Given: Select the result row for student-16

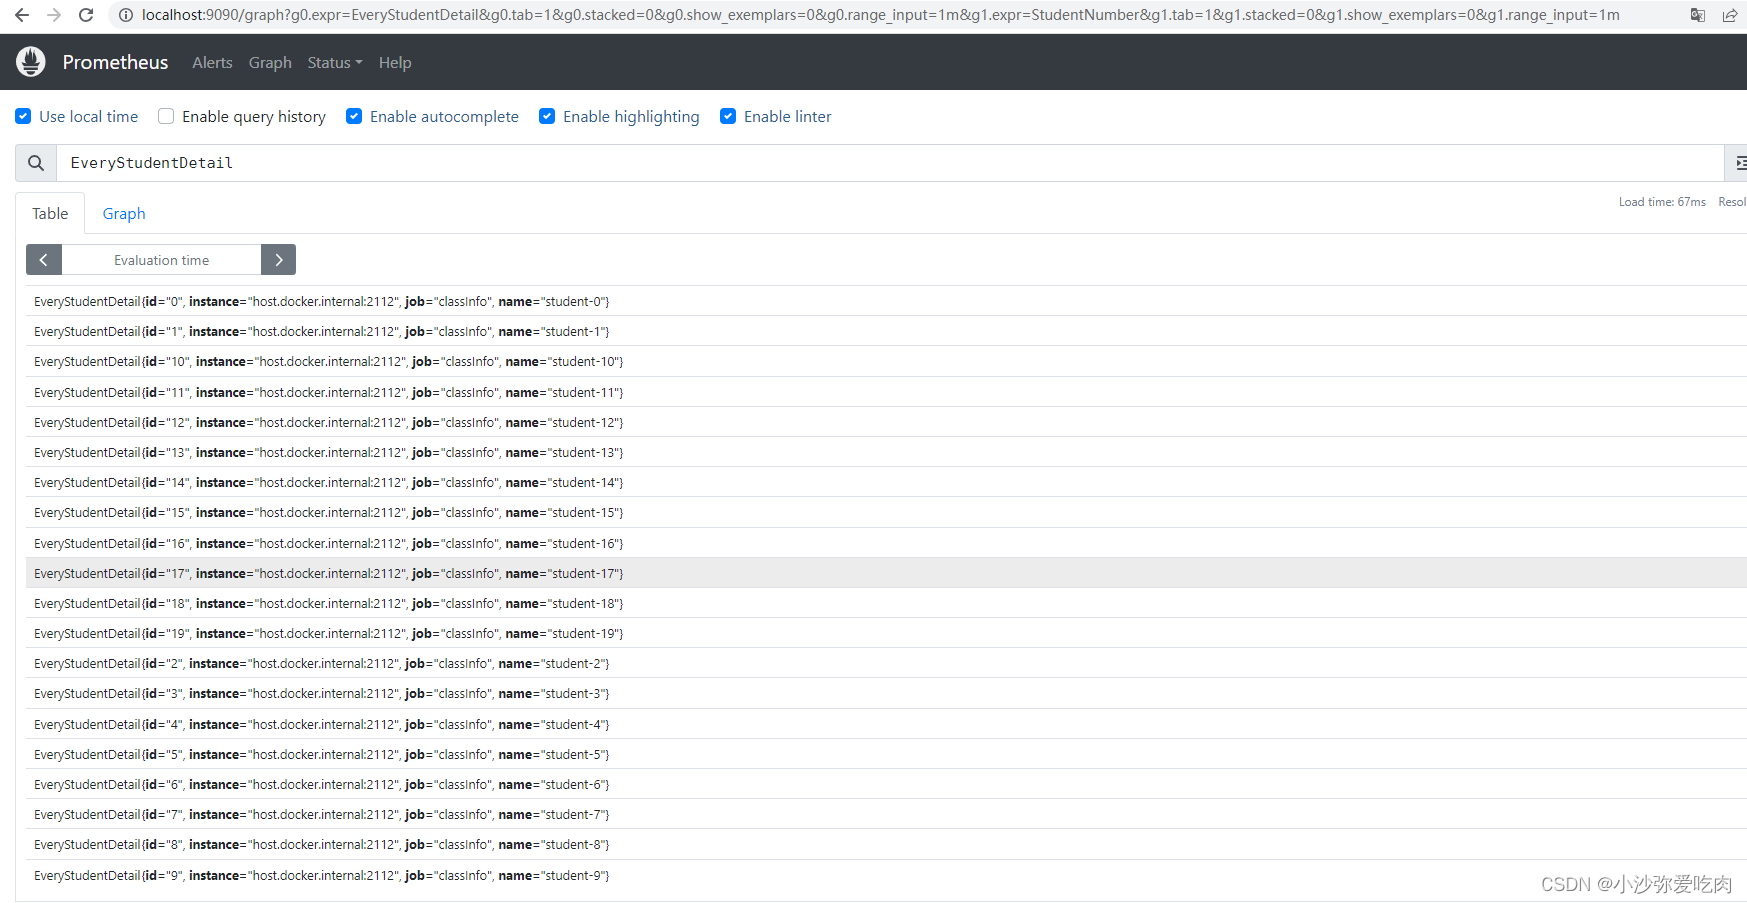Looking at the screenshot, I should tap(886, 543).
